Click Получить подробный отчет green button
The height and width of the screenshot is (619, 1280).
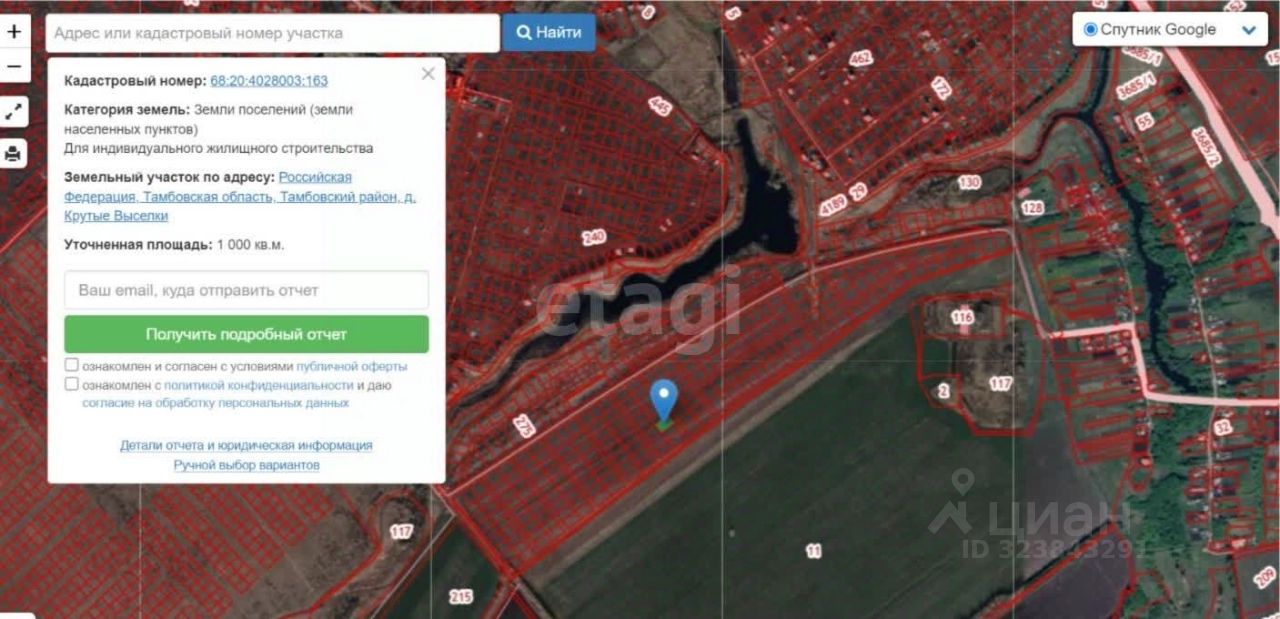pos(246,334)
